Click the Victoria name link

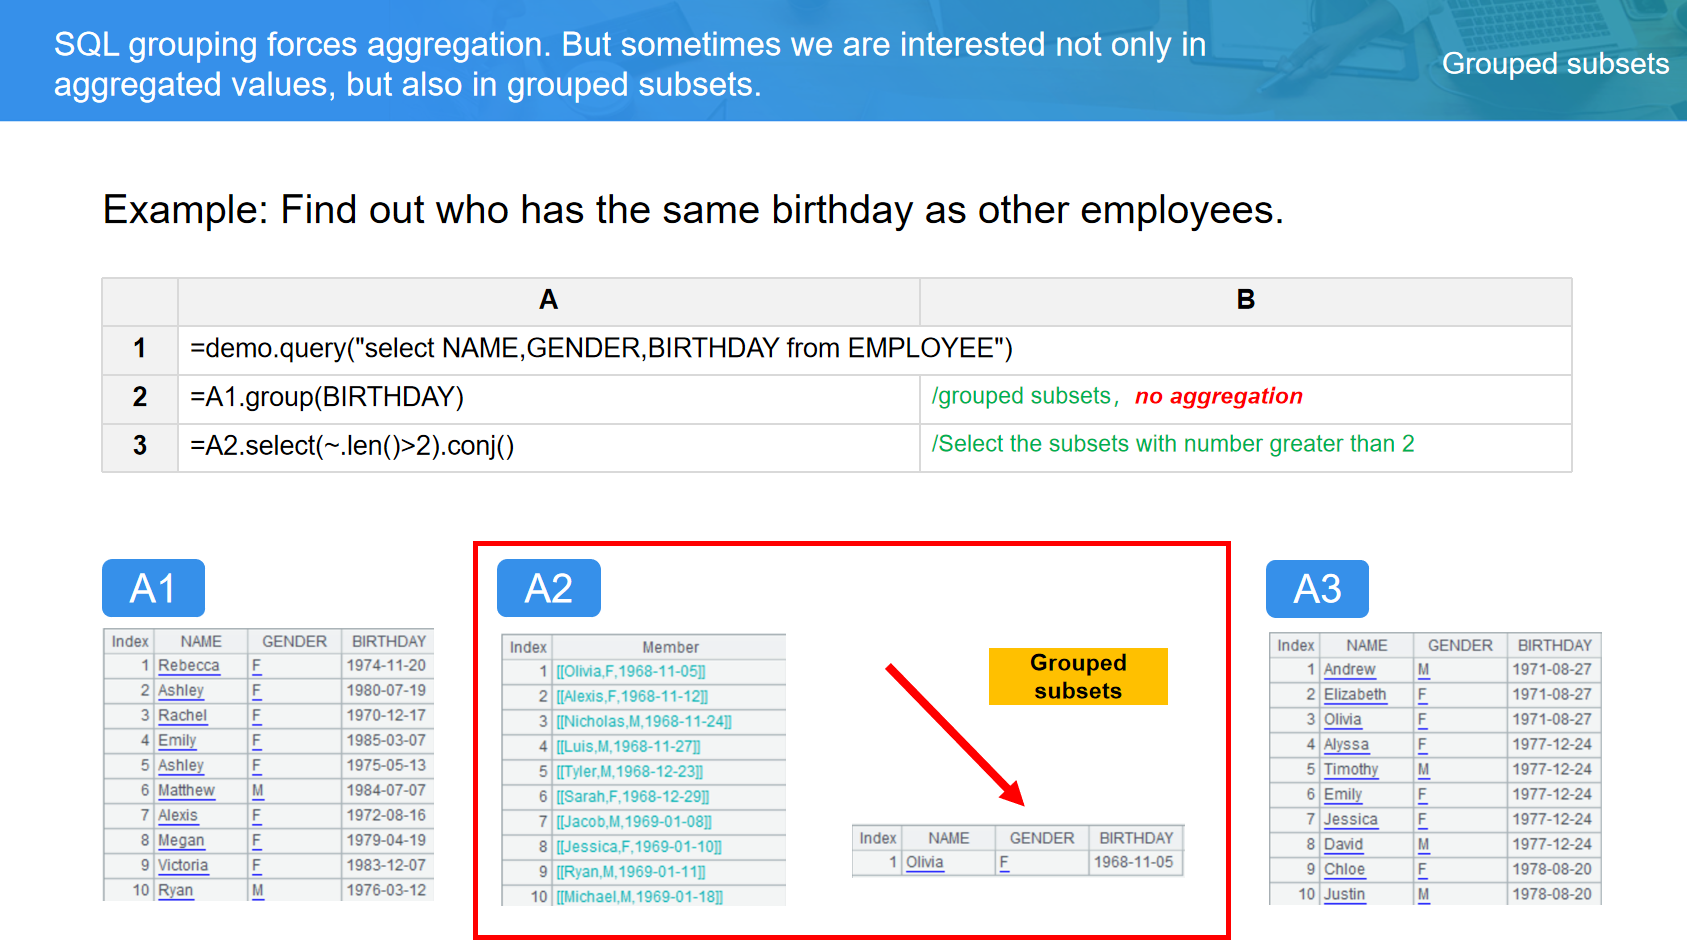(x=183, y=866)
